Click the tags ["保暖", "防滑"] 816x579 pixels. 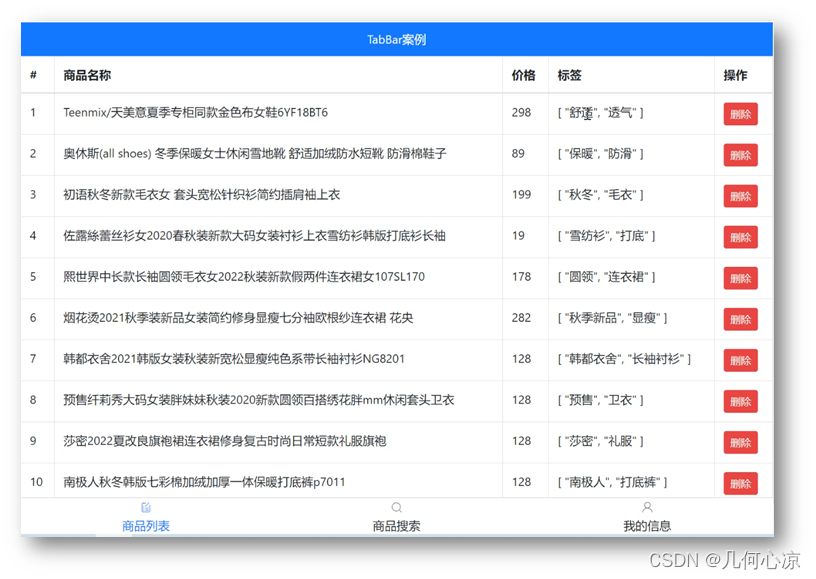pos(601,154)
